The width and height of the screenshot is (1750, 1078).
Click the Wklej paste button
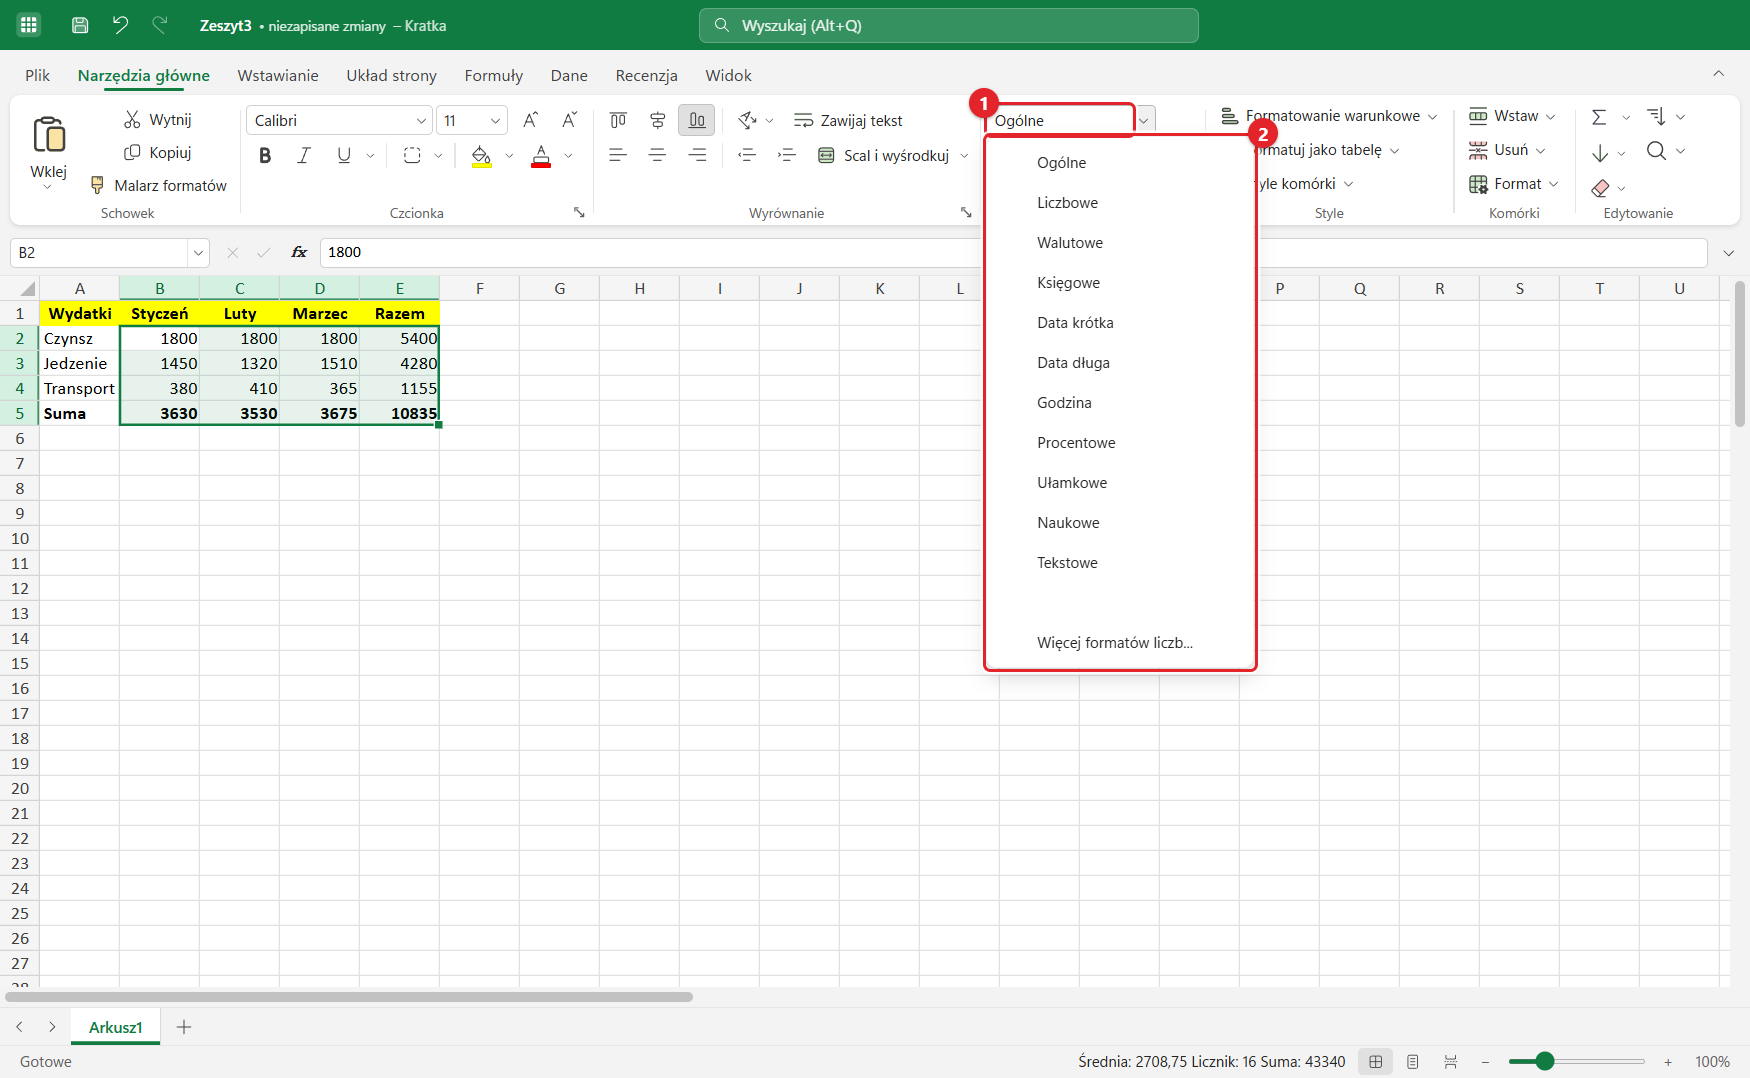click(48, 150)
